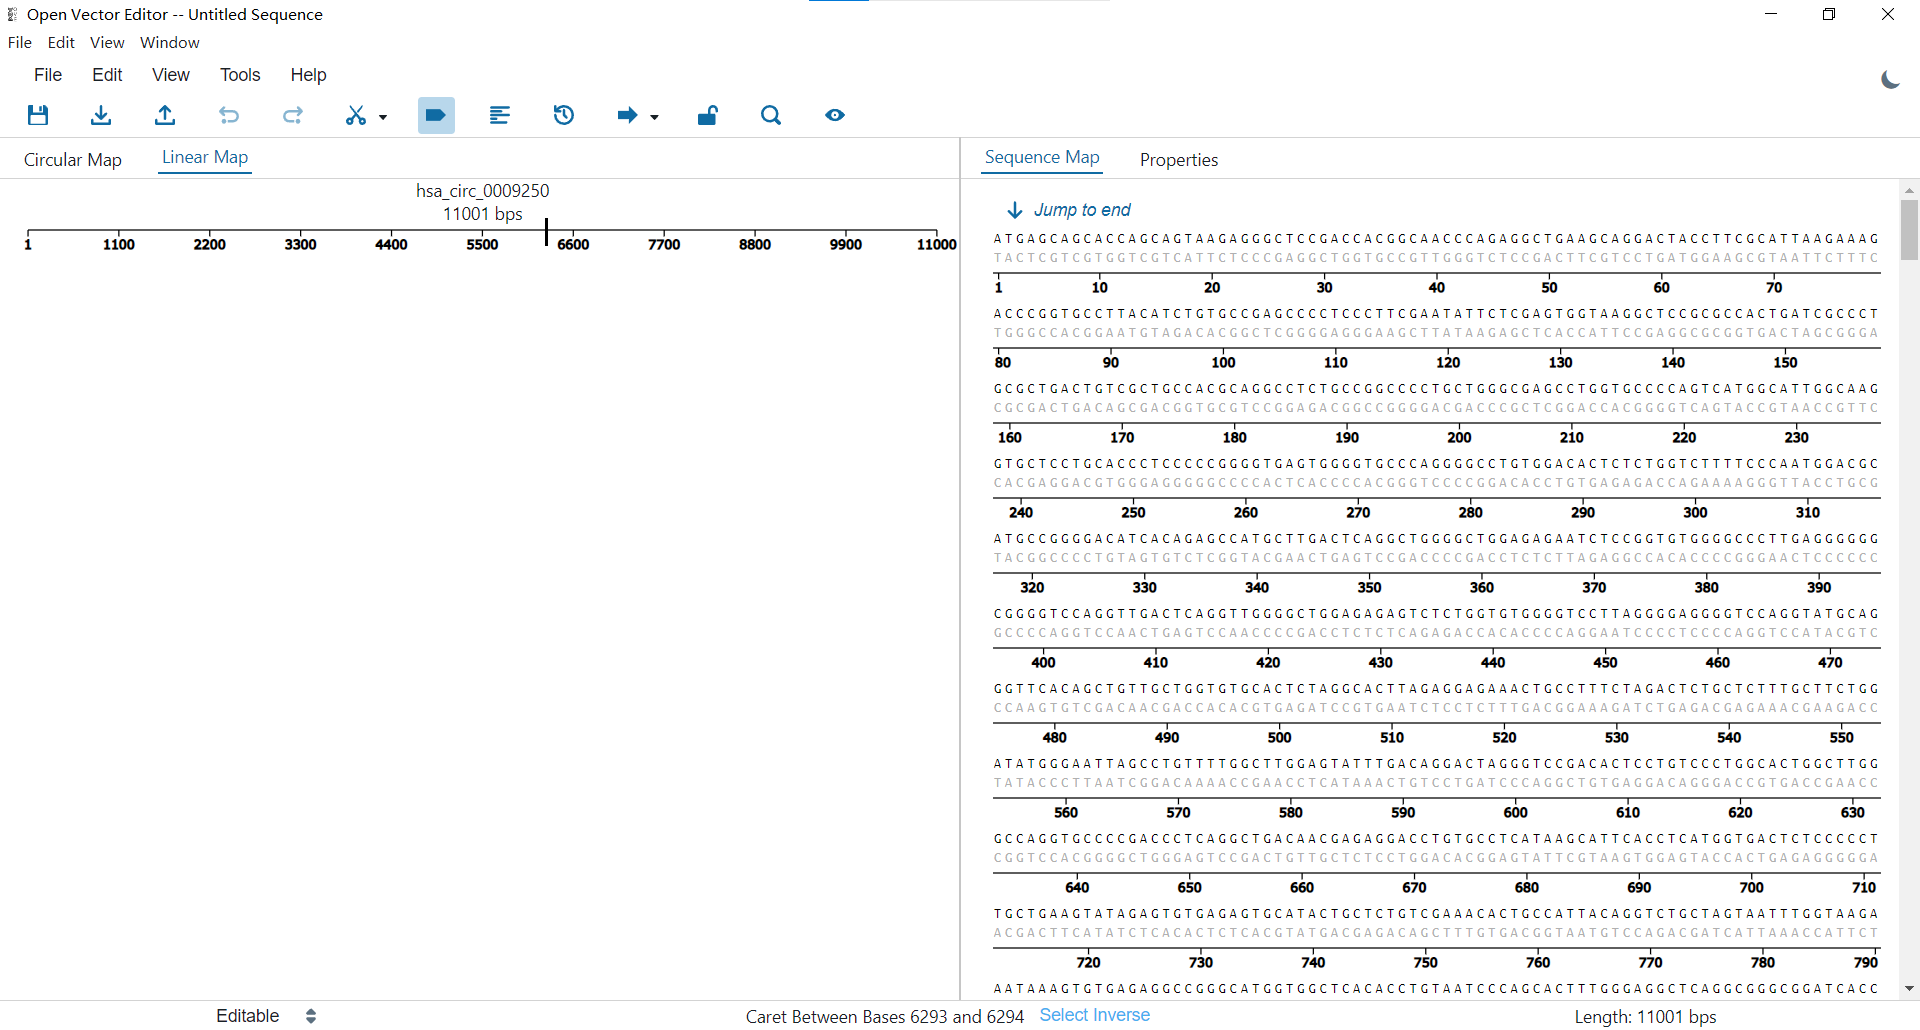Image resolution: width=1920 pixels, height=1030 pixels.
Task: Restore down the window
Action: pyautogui.click(x=1829, y=14)
